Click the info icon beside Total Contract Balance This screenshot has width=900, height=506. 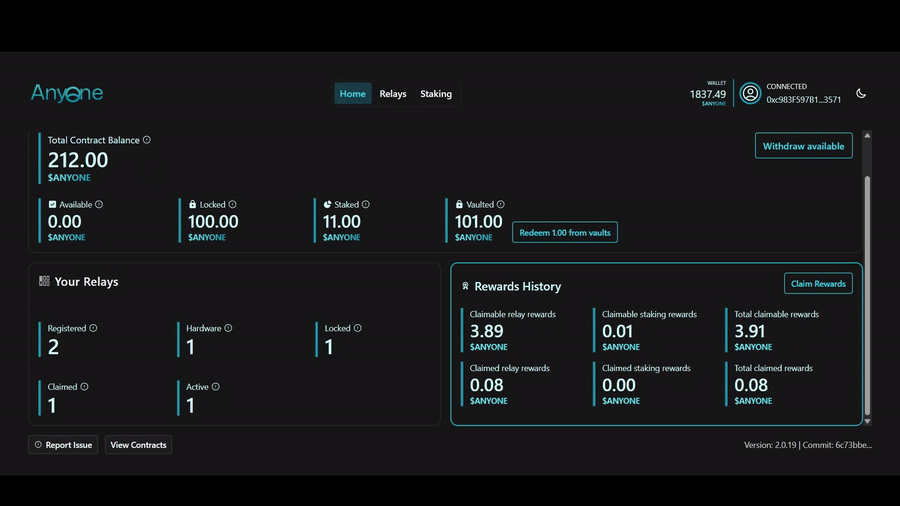[x=147, y=140]
